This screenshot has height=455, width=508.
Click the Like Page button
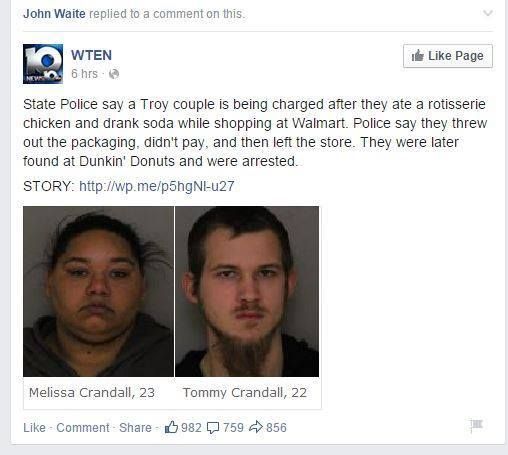coord(448,56)
